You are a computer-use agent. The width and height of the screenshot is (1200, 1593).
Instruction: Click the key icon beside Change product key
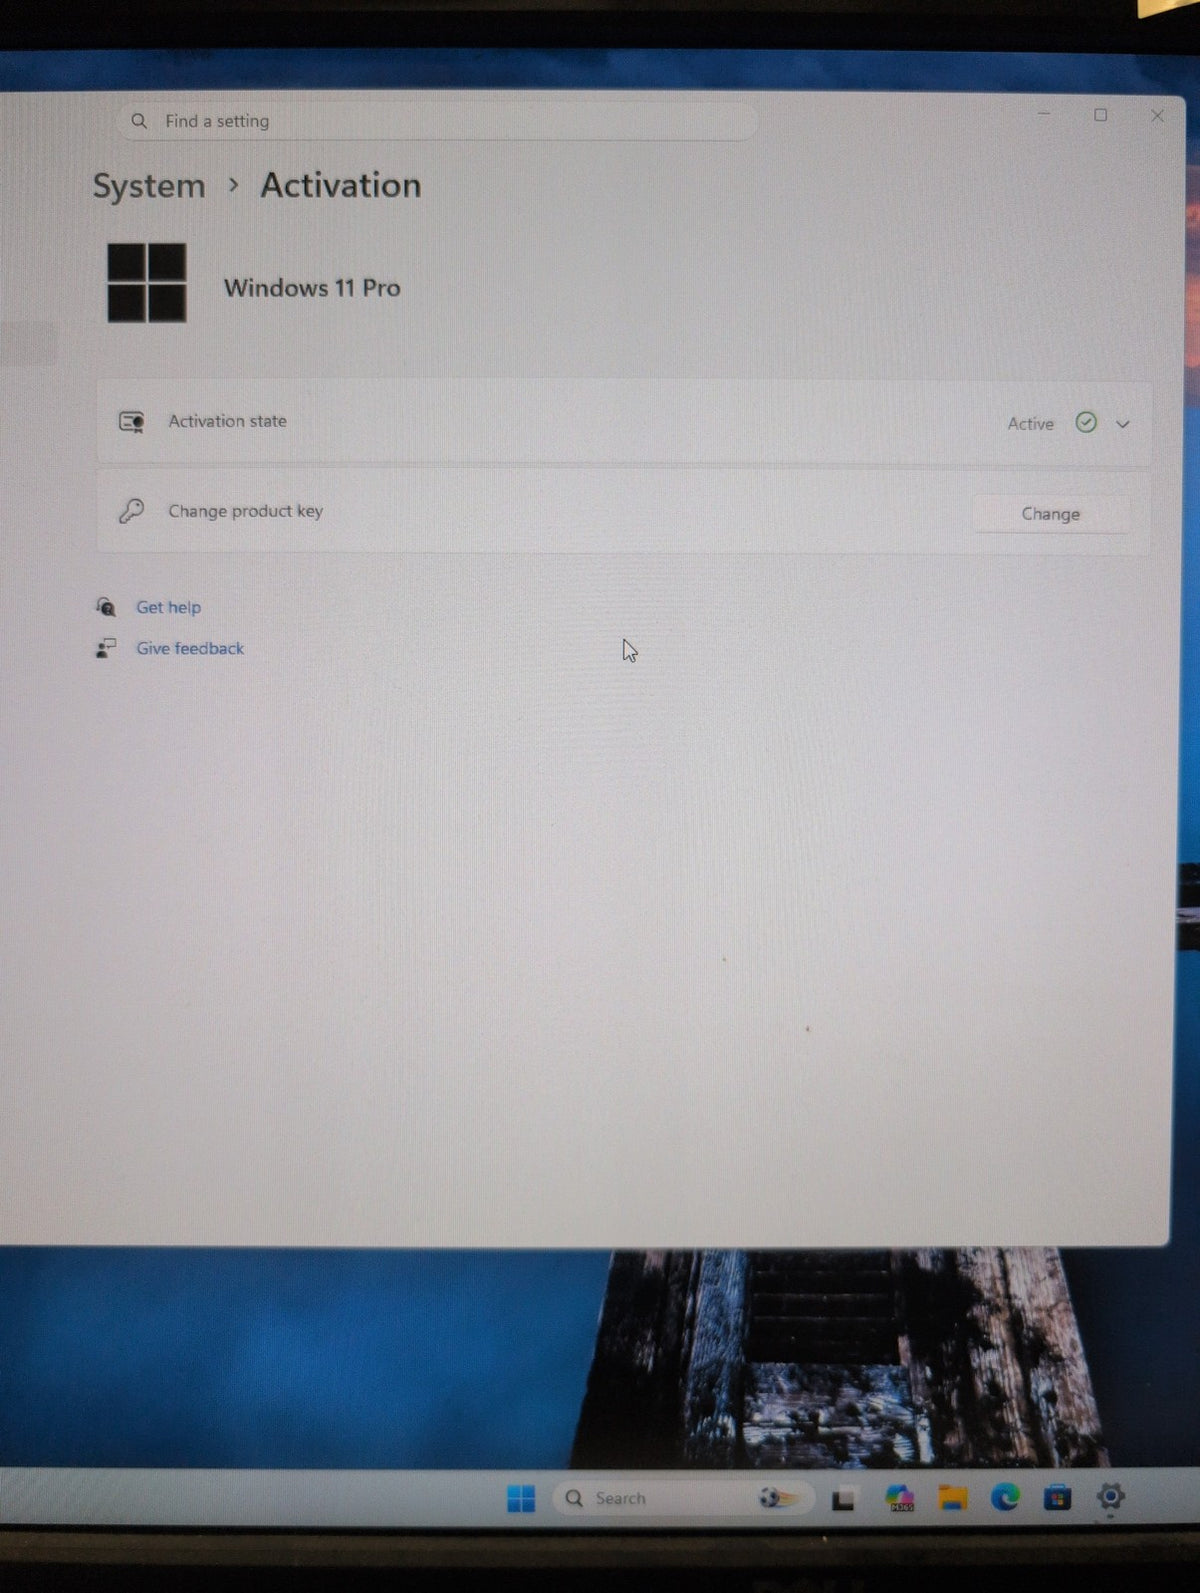pos(132,511)
